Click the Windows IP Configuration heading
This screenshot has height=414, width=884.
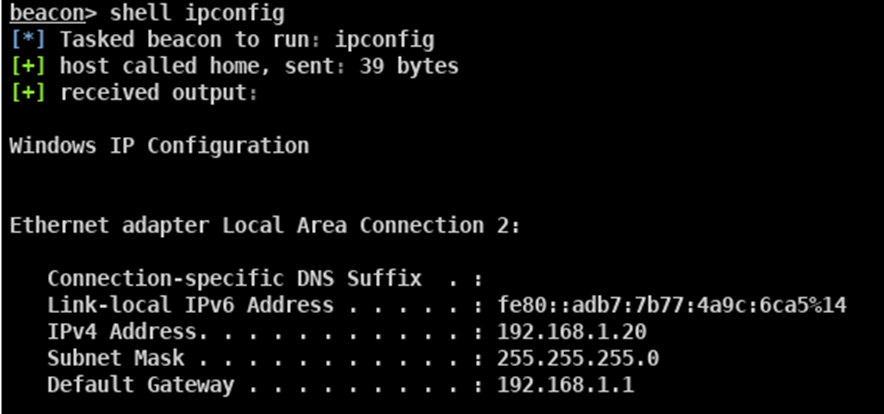click(160, 146)
